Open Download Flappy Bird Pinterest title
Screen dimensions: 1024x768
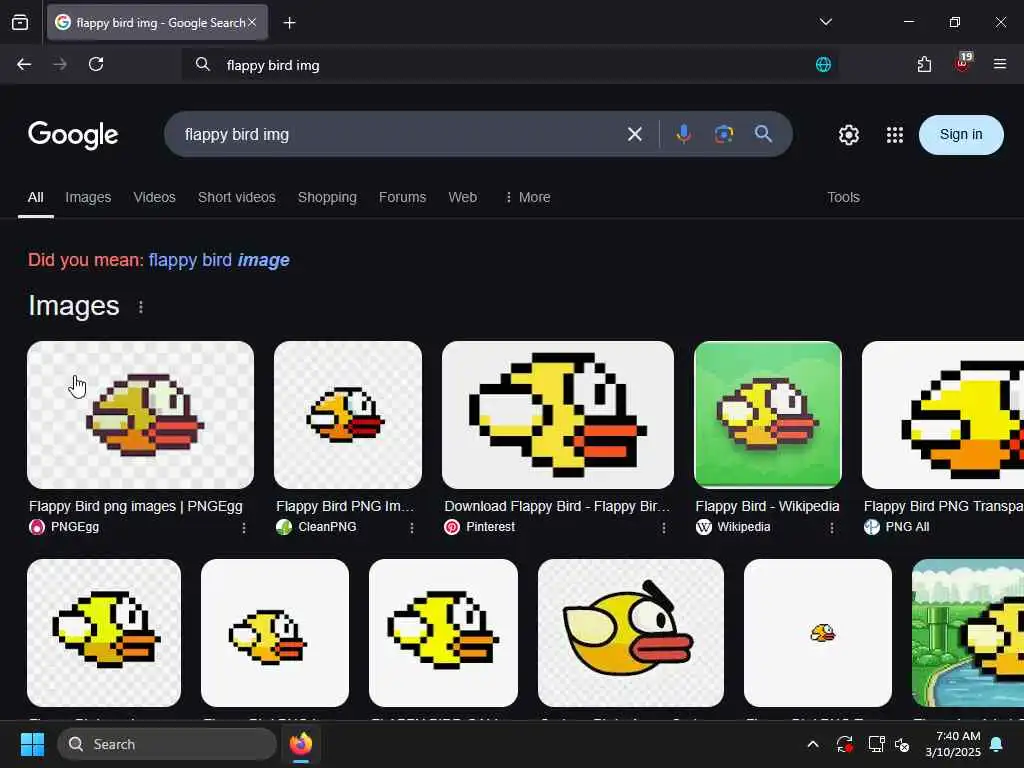(557, 506)
